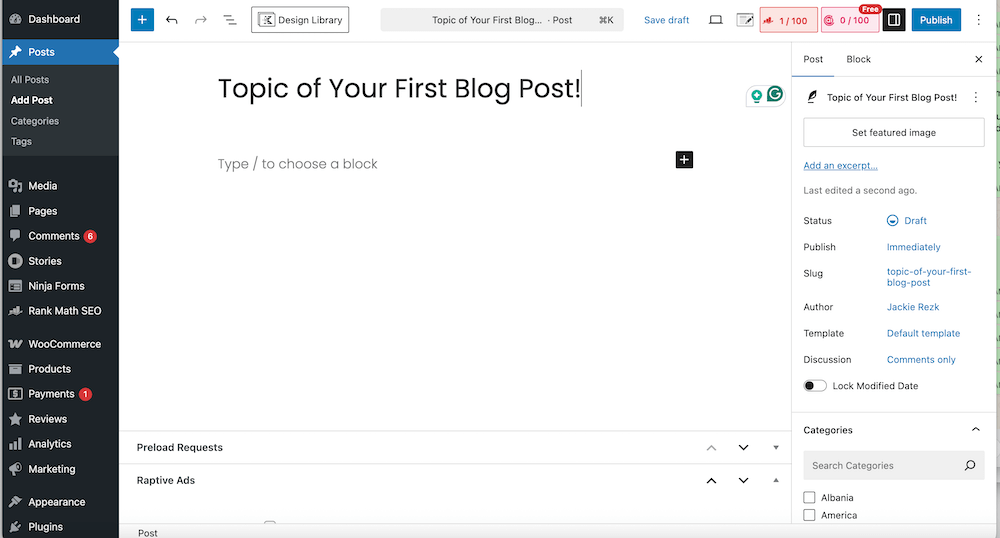The height and width of the screenshot is (538, 1000).
Task: Edit the slug topic-of-your-first-blog-post
Action: tap(929, 277)
